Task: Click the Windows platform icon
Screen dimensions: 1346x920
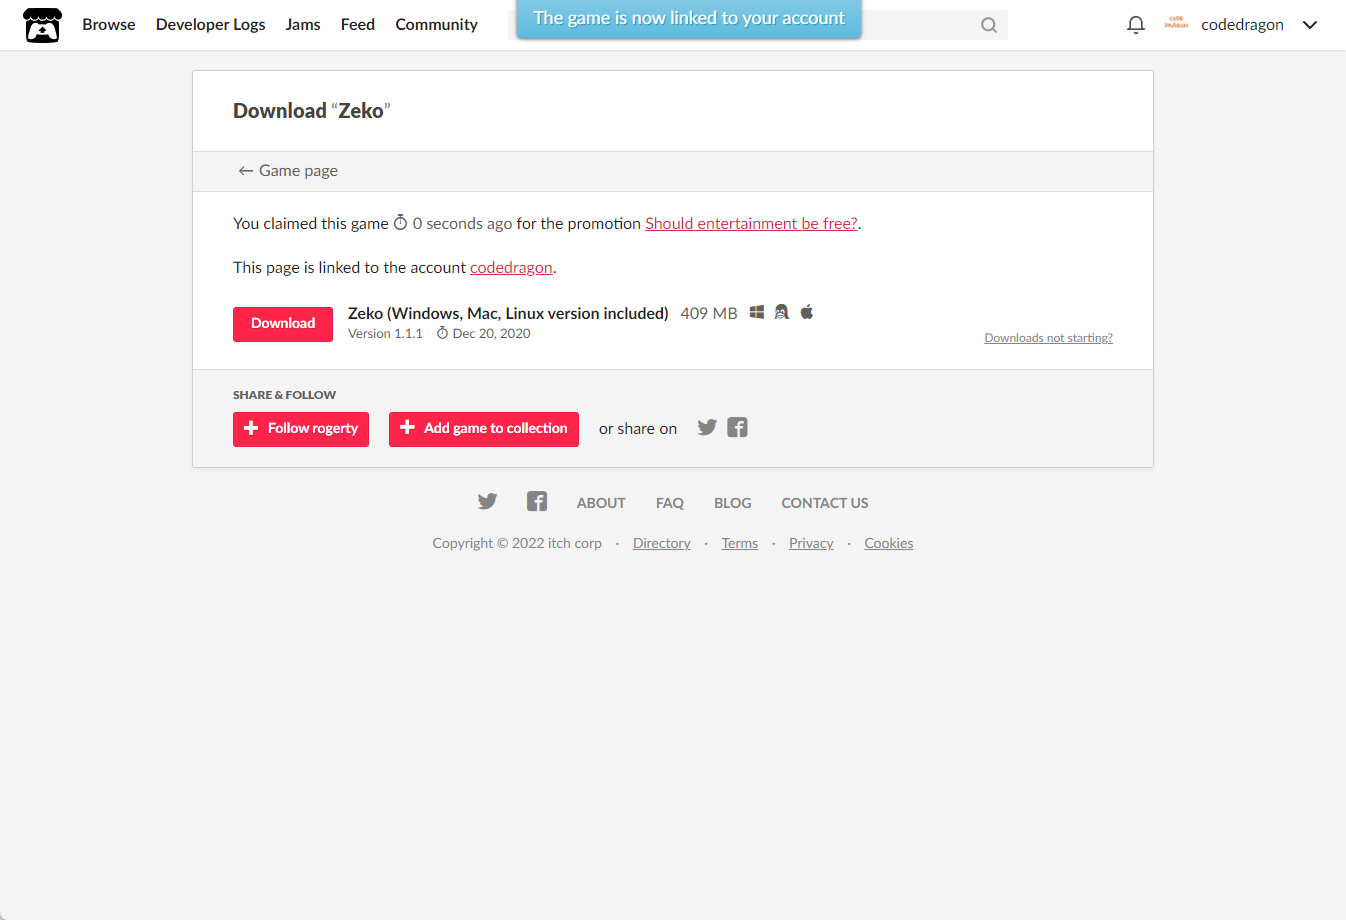Action: pos(757,312)
